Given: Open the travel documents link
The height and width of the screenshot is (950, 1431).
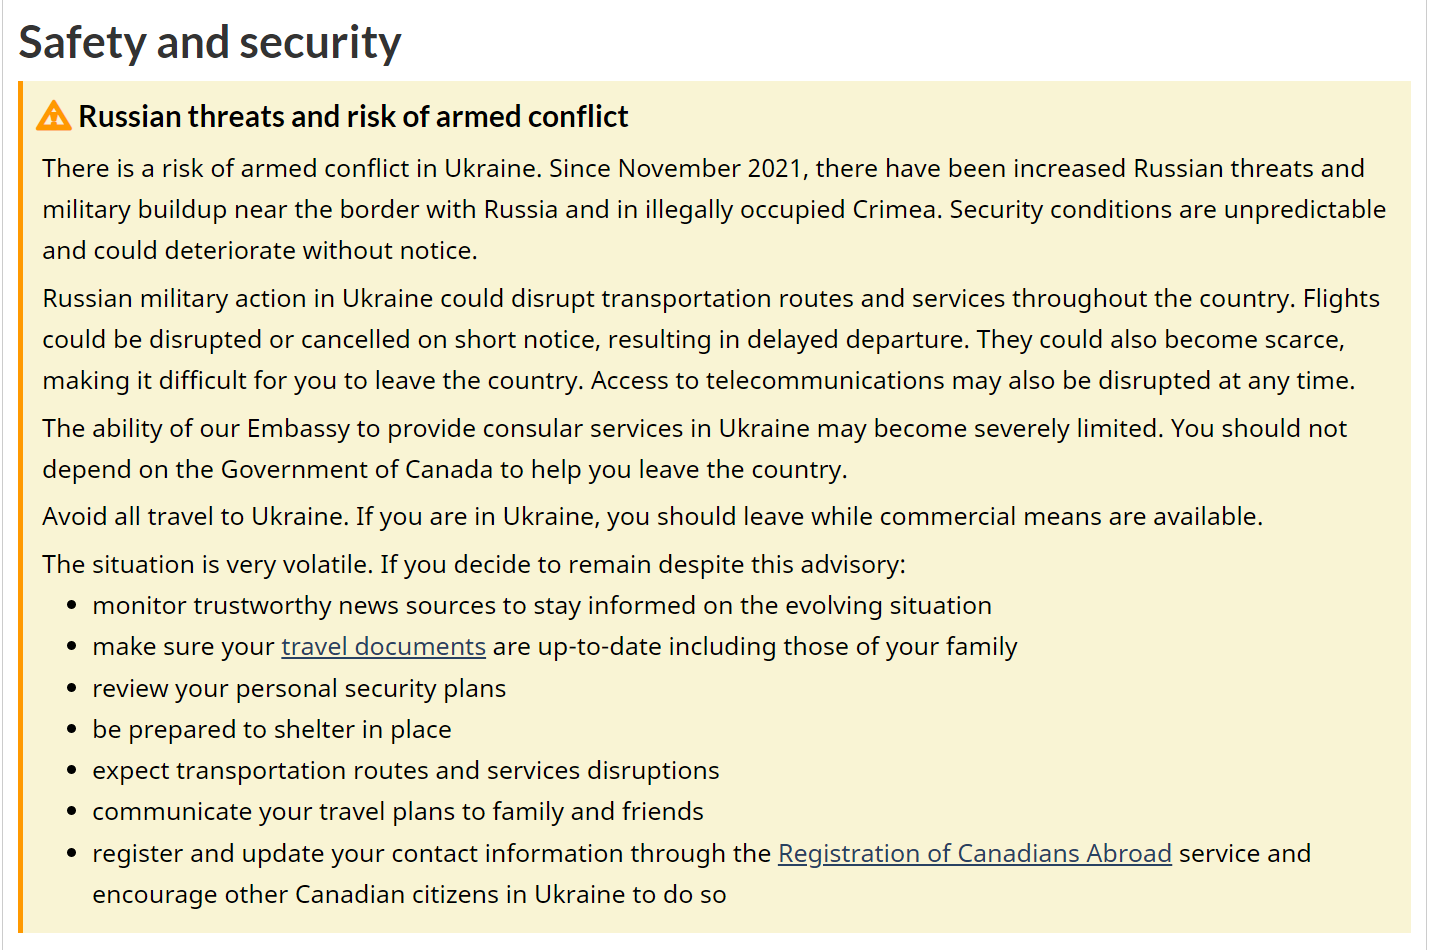Looking at the screenshot, I should (383, 647).
